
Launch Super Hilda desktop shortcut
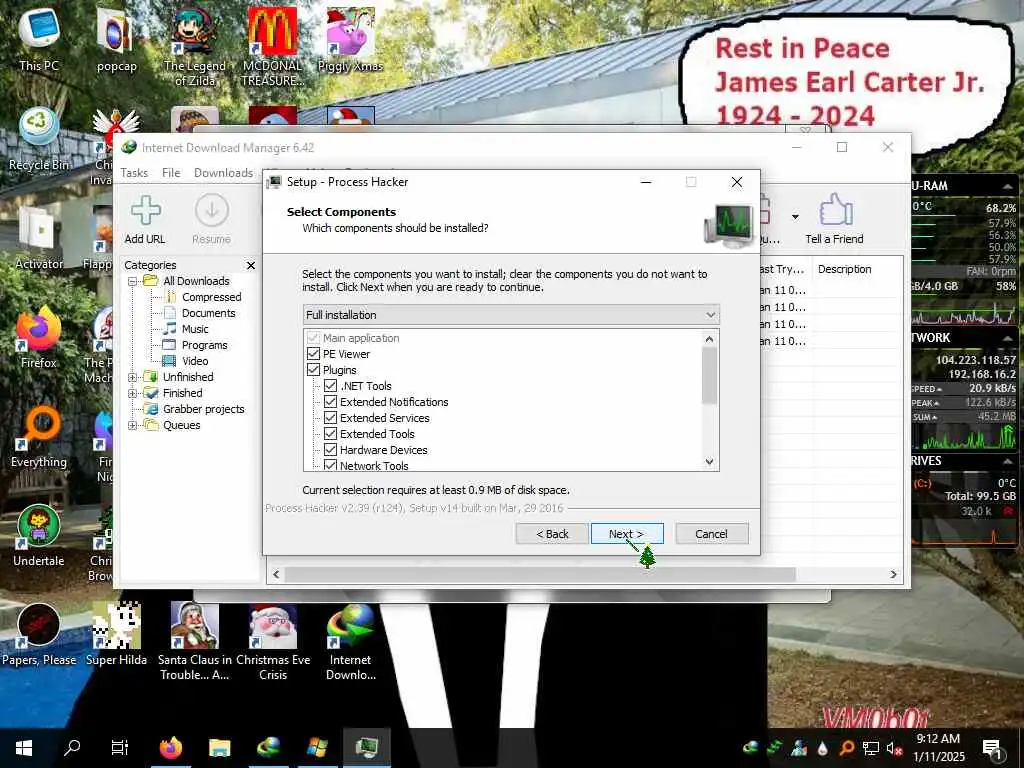pyautogui.click(x=116, y=635)
